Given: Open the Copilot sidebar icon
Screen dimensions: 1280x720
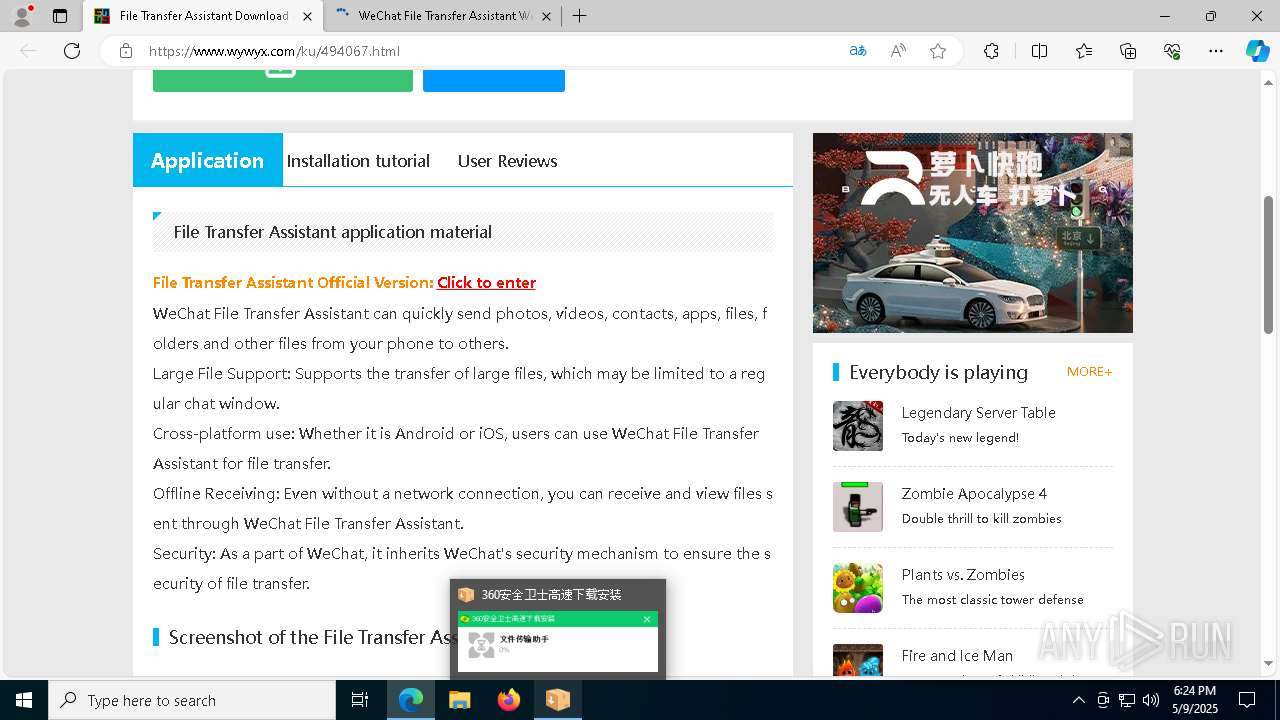Looking at the screenshot, I should pyautogui.click(x=1257, y=51).
